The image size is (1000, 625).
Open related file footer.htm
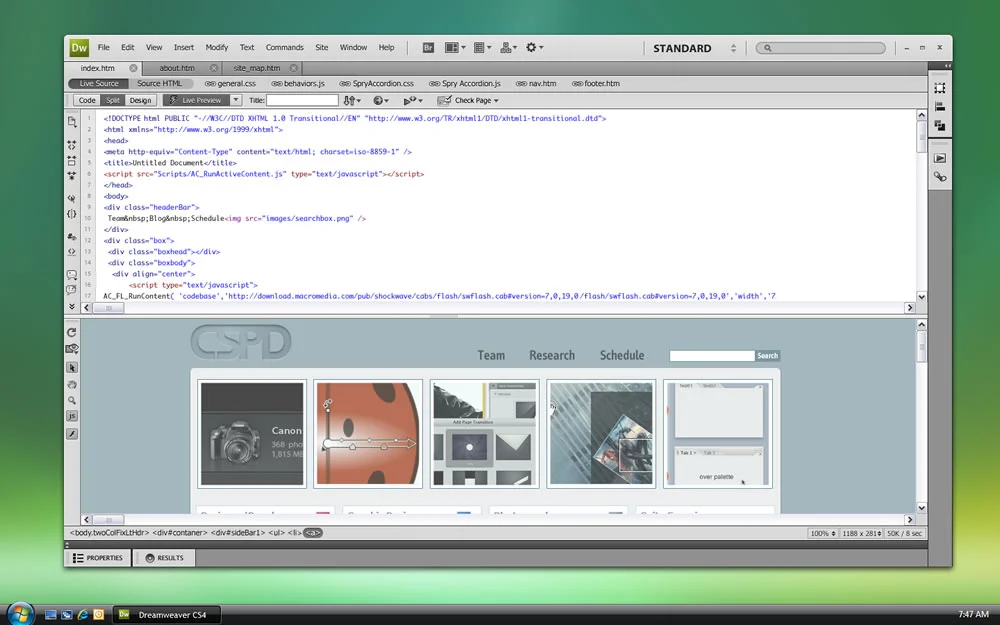(596, 84)
